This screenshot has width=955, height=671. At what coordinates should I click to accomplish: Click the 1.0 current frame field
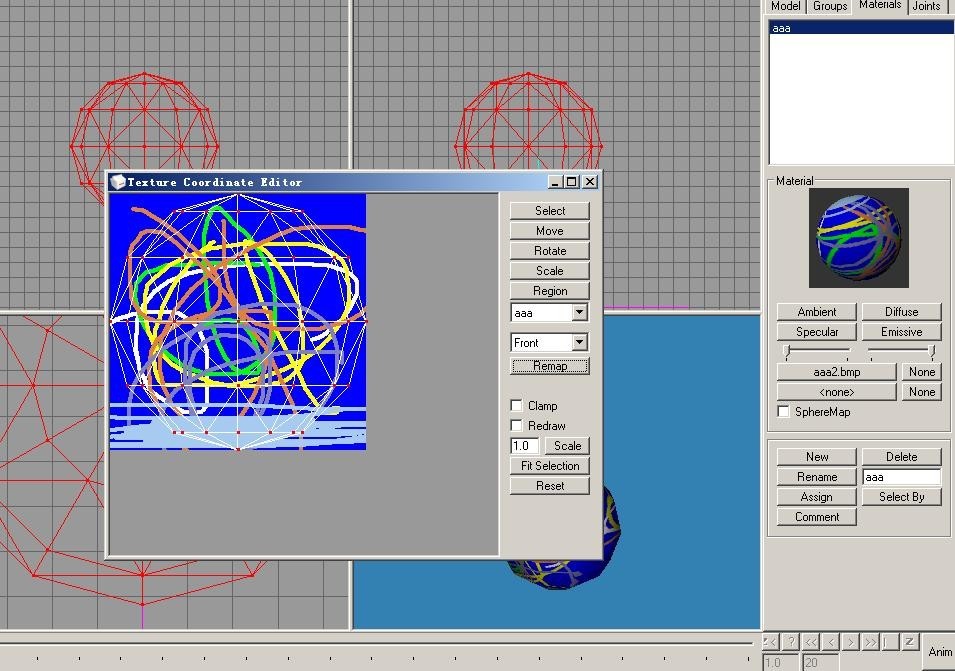tap(780, 662)
